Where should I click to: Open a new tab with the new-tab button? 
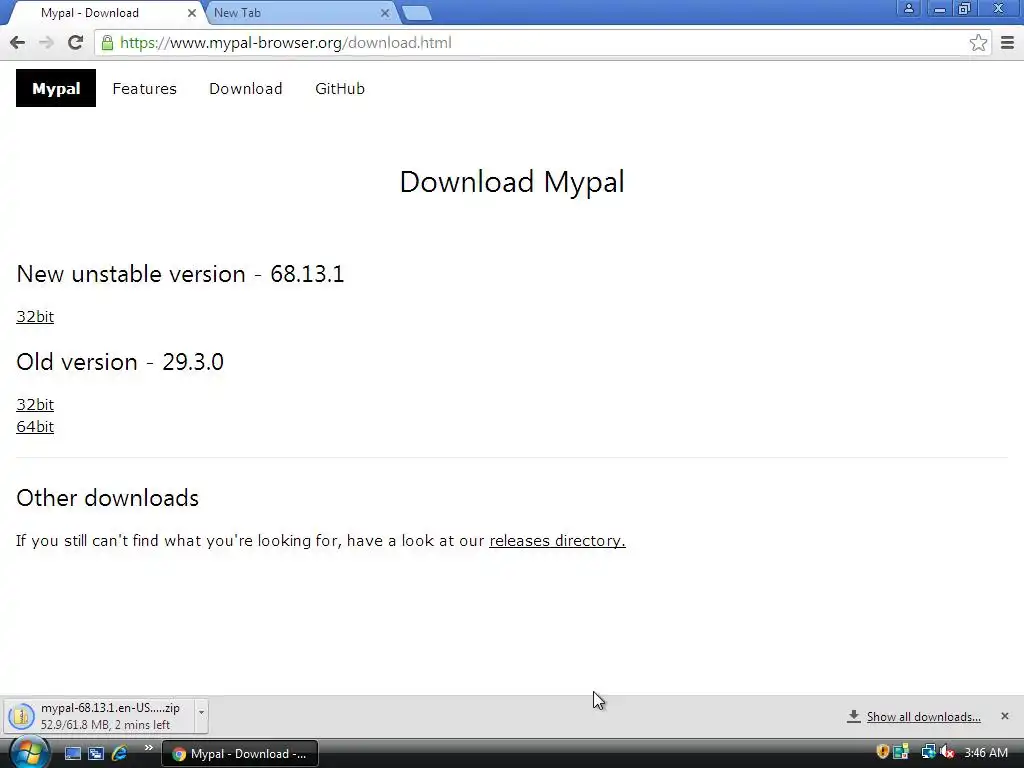pyautogui.click(x=417, y=12)
